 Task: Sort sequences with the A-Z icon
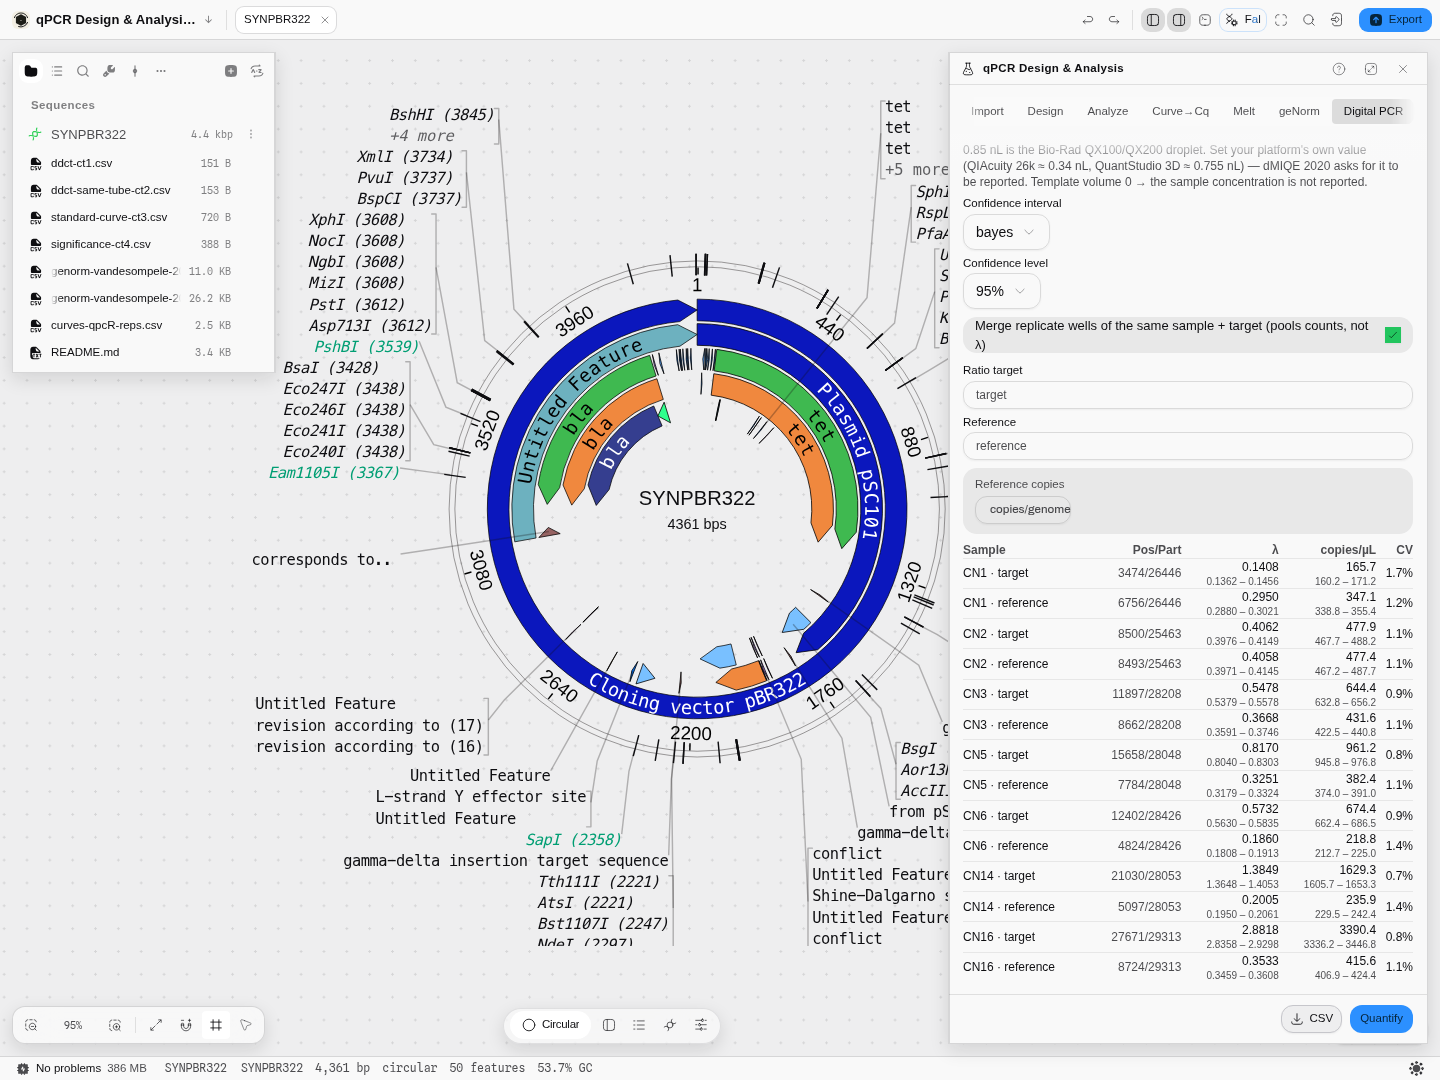click(x=257, y=71)
